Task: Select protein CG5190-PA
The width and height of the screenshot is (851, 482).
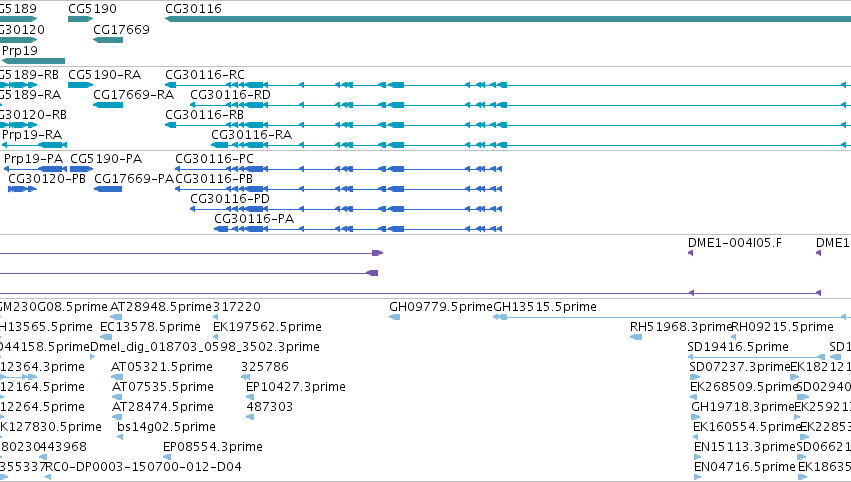Action: 106,158
